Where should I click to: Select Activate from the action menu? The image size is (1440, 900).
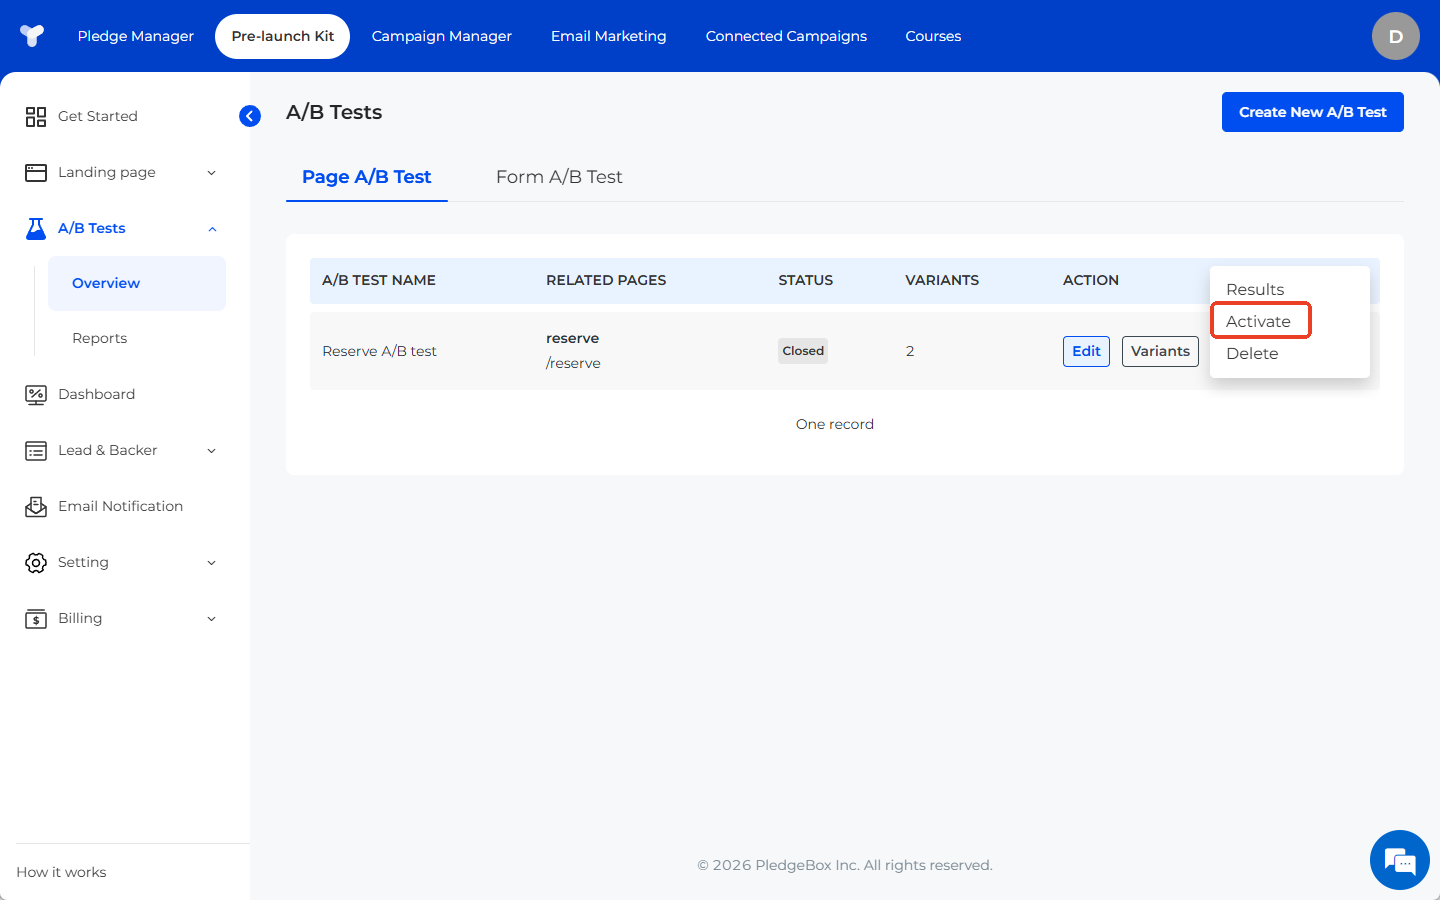click(x=1258, y=321)
